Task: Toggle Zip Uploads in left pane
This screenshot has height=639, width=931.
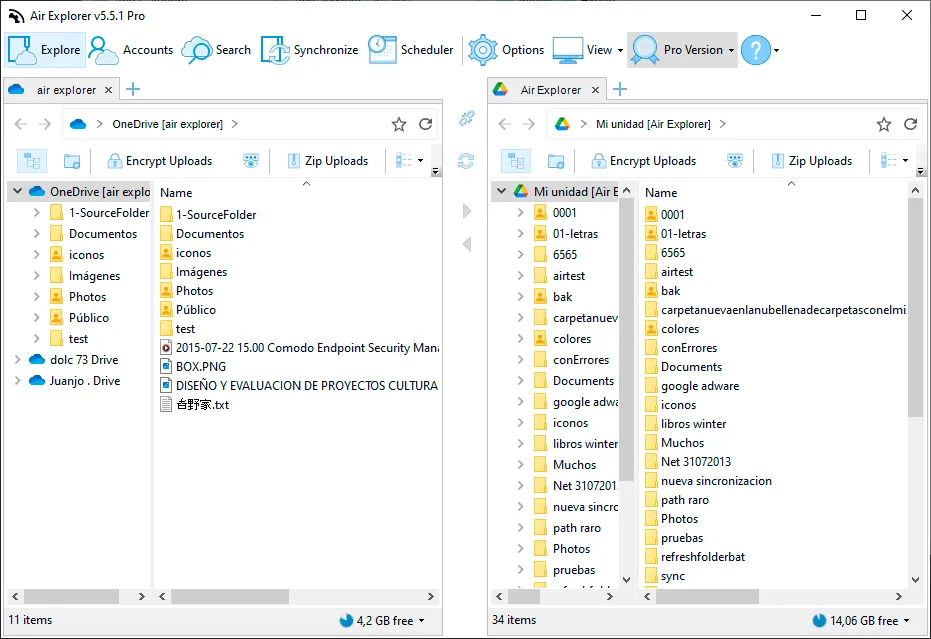Action: 328,161
